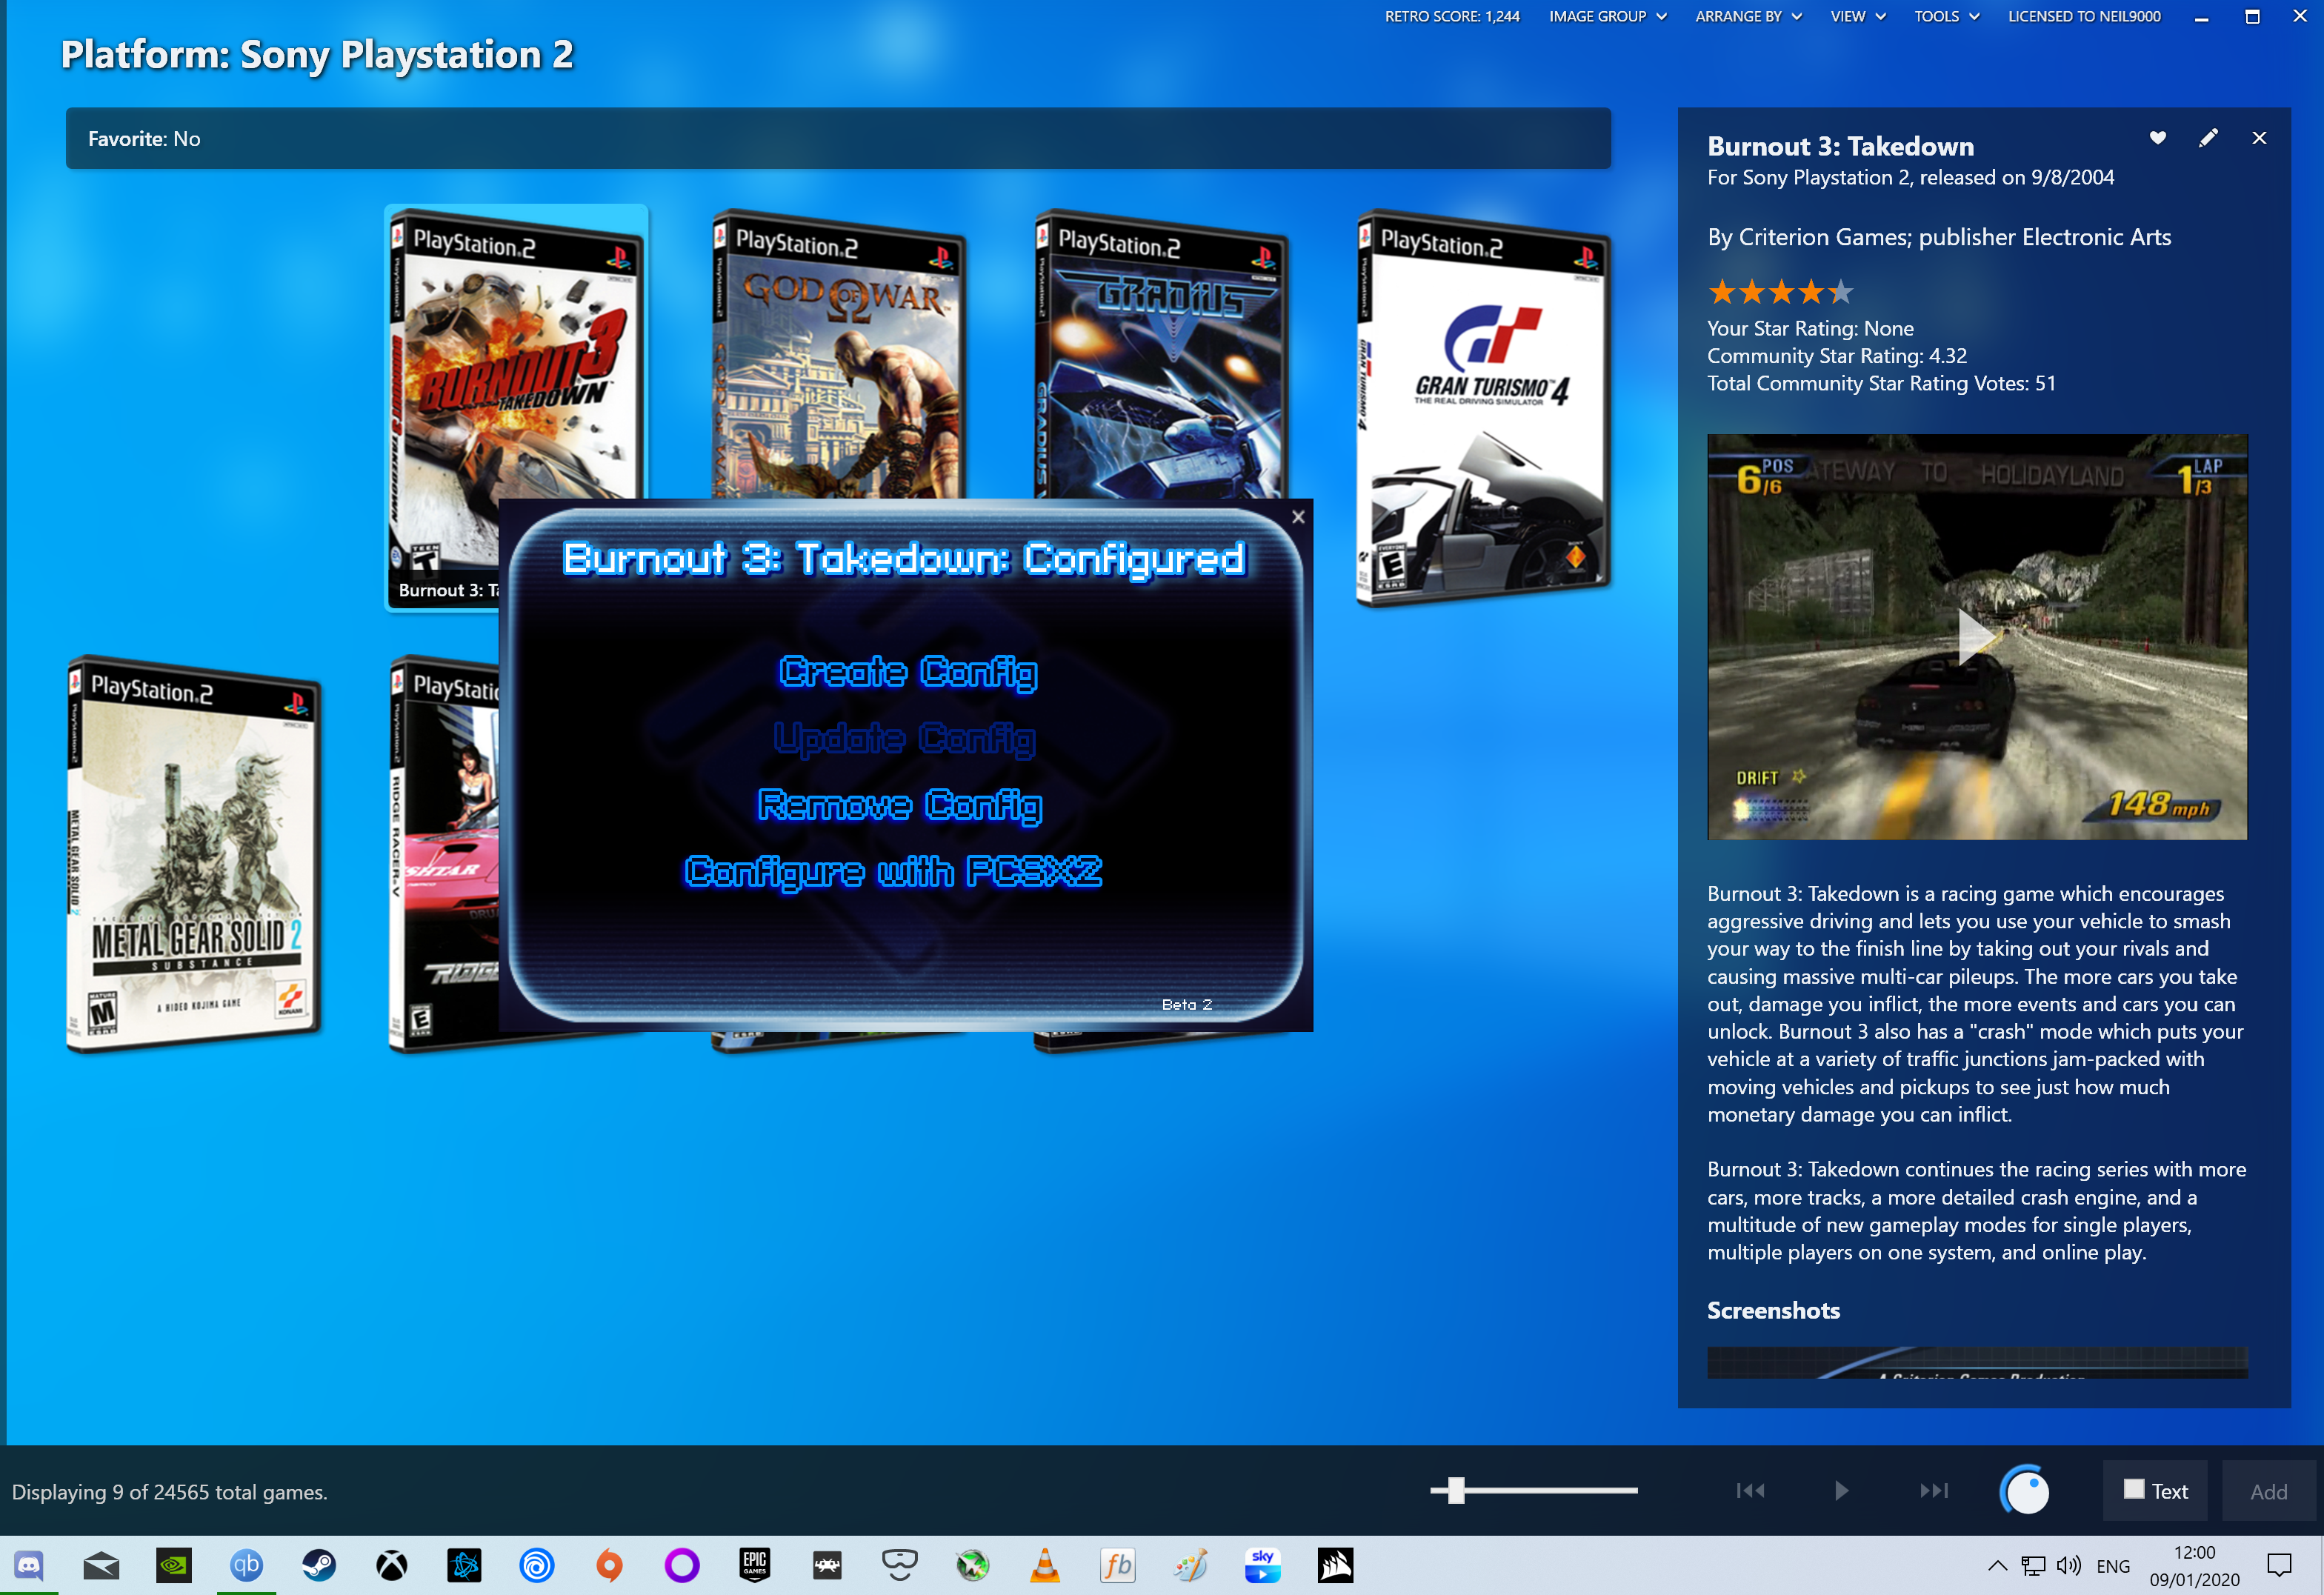
Task: Open the NVIDIA app in taskbar
Action: pos(174,1565)
